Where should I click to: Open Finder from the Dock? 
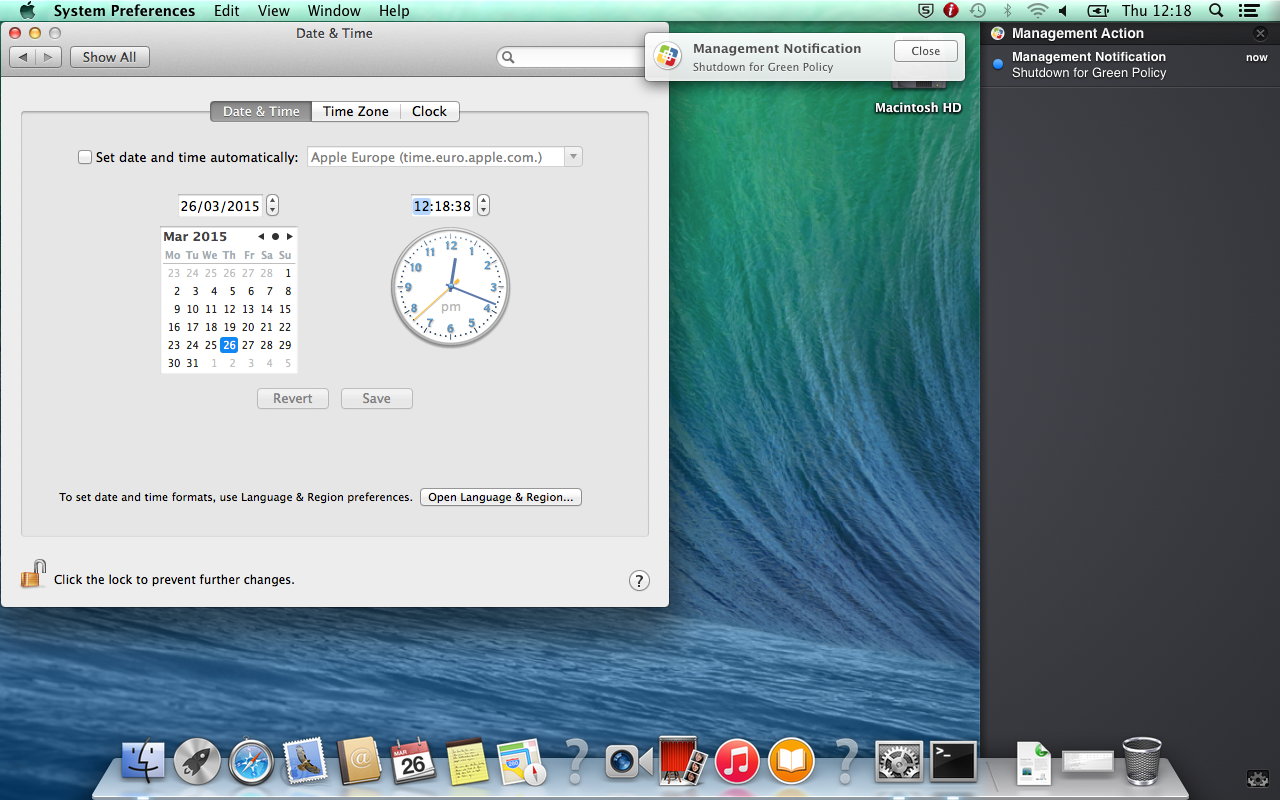point(143,763)
